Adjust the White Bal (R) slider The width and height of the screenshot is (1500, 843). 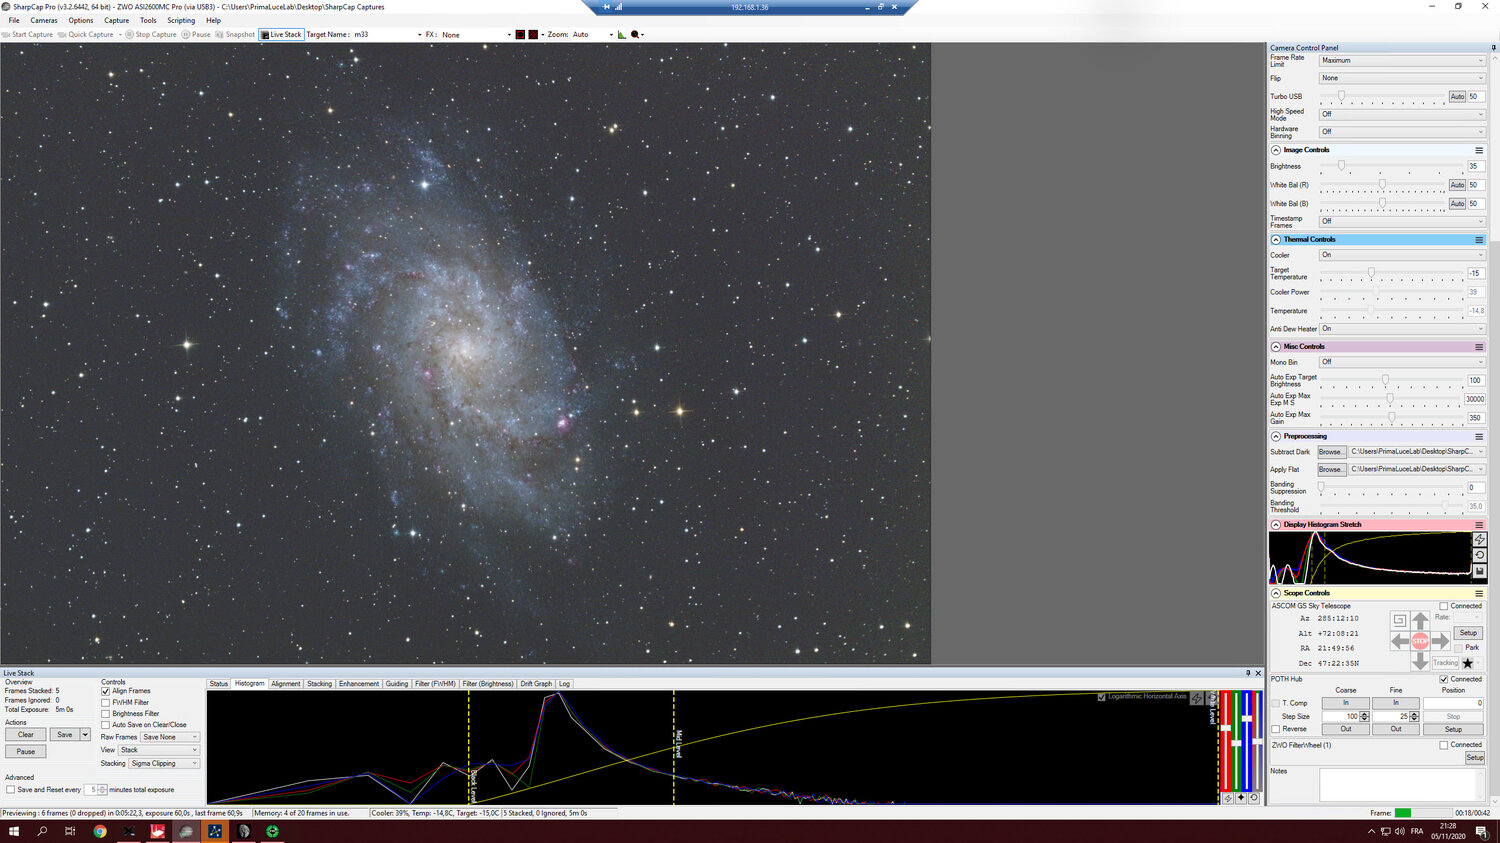coord(1383,185)
